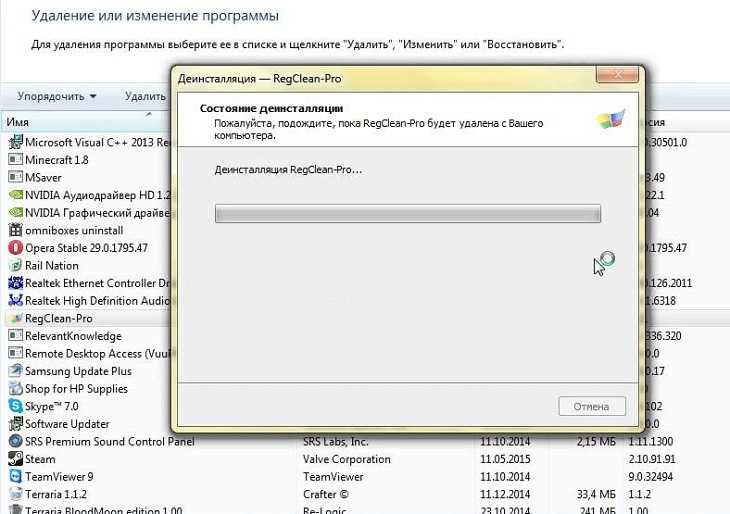Close the Деинсталляция RegClean-Pro dialog

pyautogui.click(x=617, y=74)
